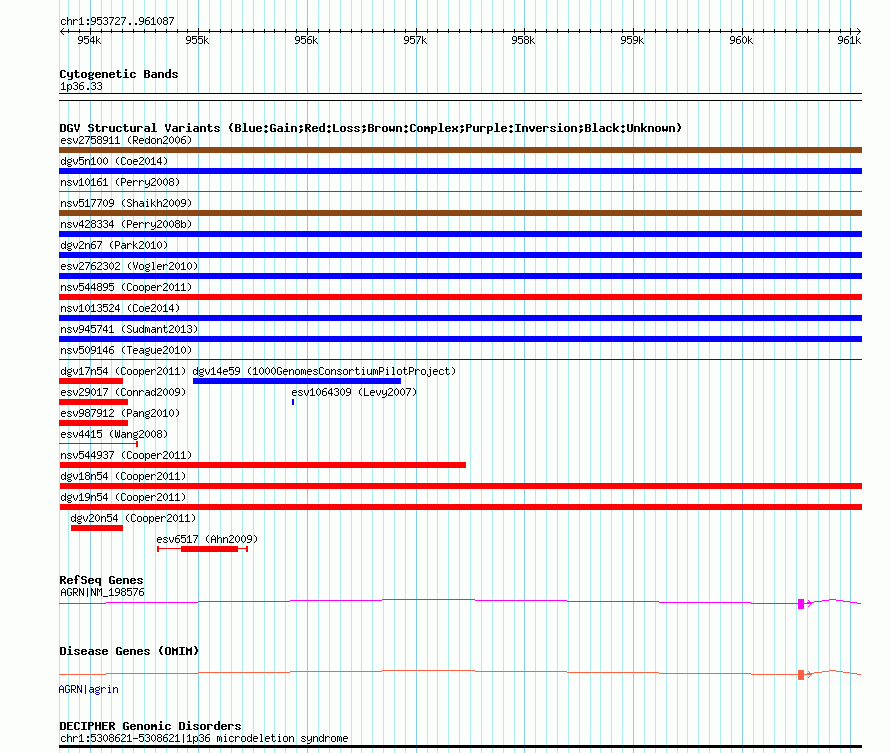
Task: Click the esv2762302 (Vogler2010) label
Action: click(x=129, y=266)
